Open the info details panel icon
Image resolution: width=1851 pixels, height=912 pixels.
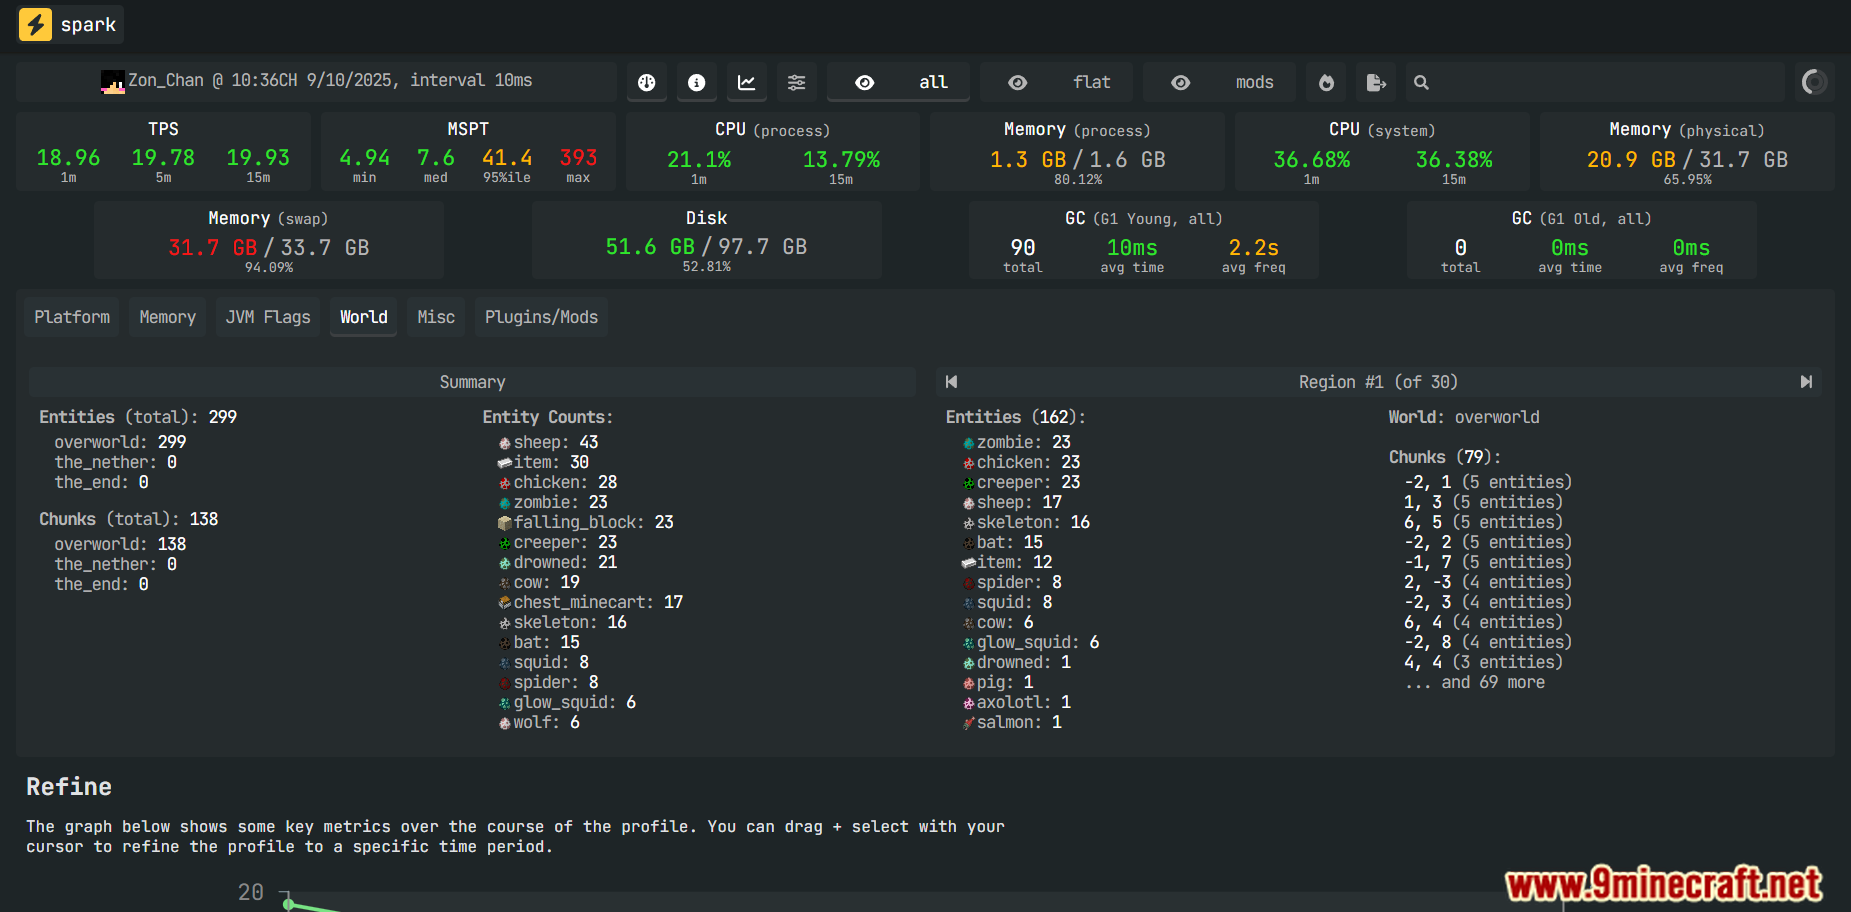click(x=697, y=82)
